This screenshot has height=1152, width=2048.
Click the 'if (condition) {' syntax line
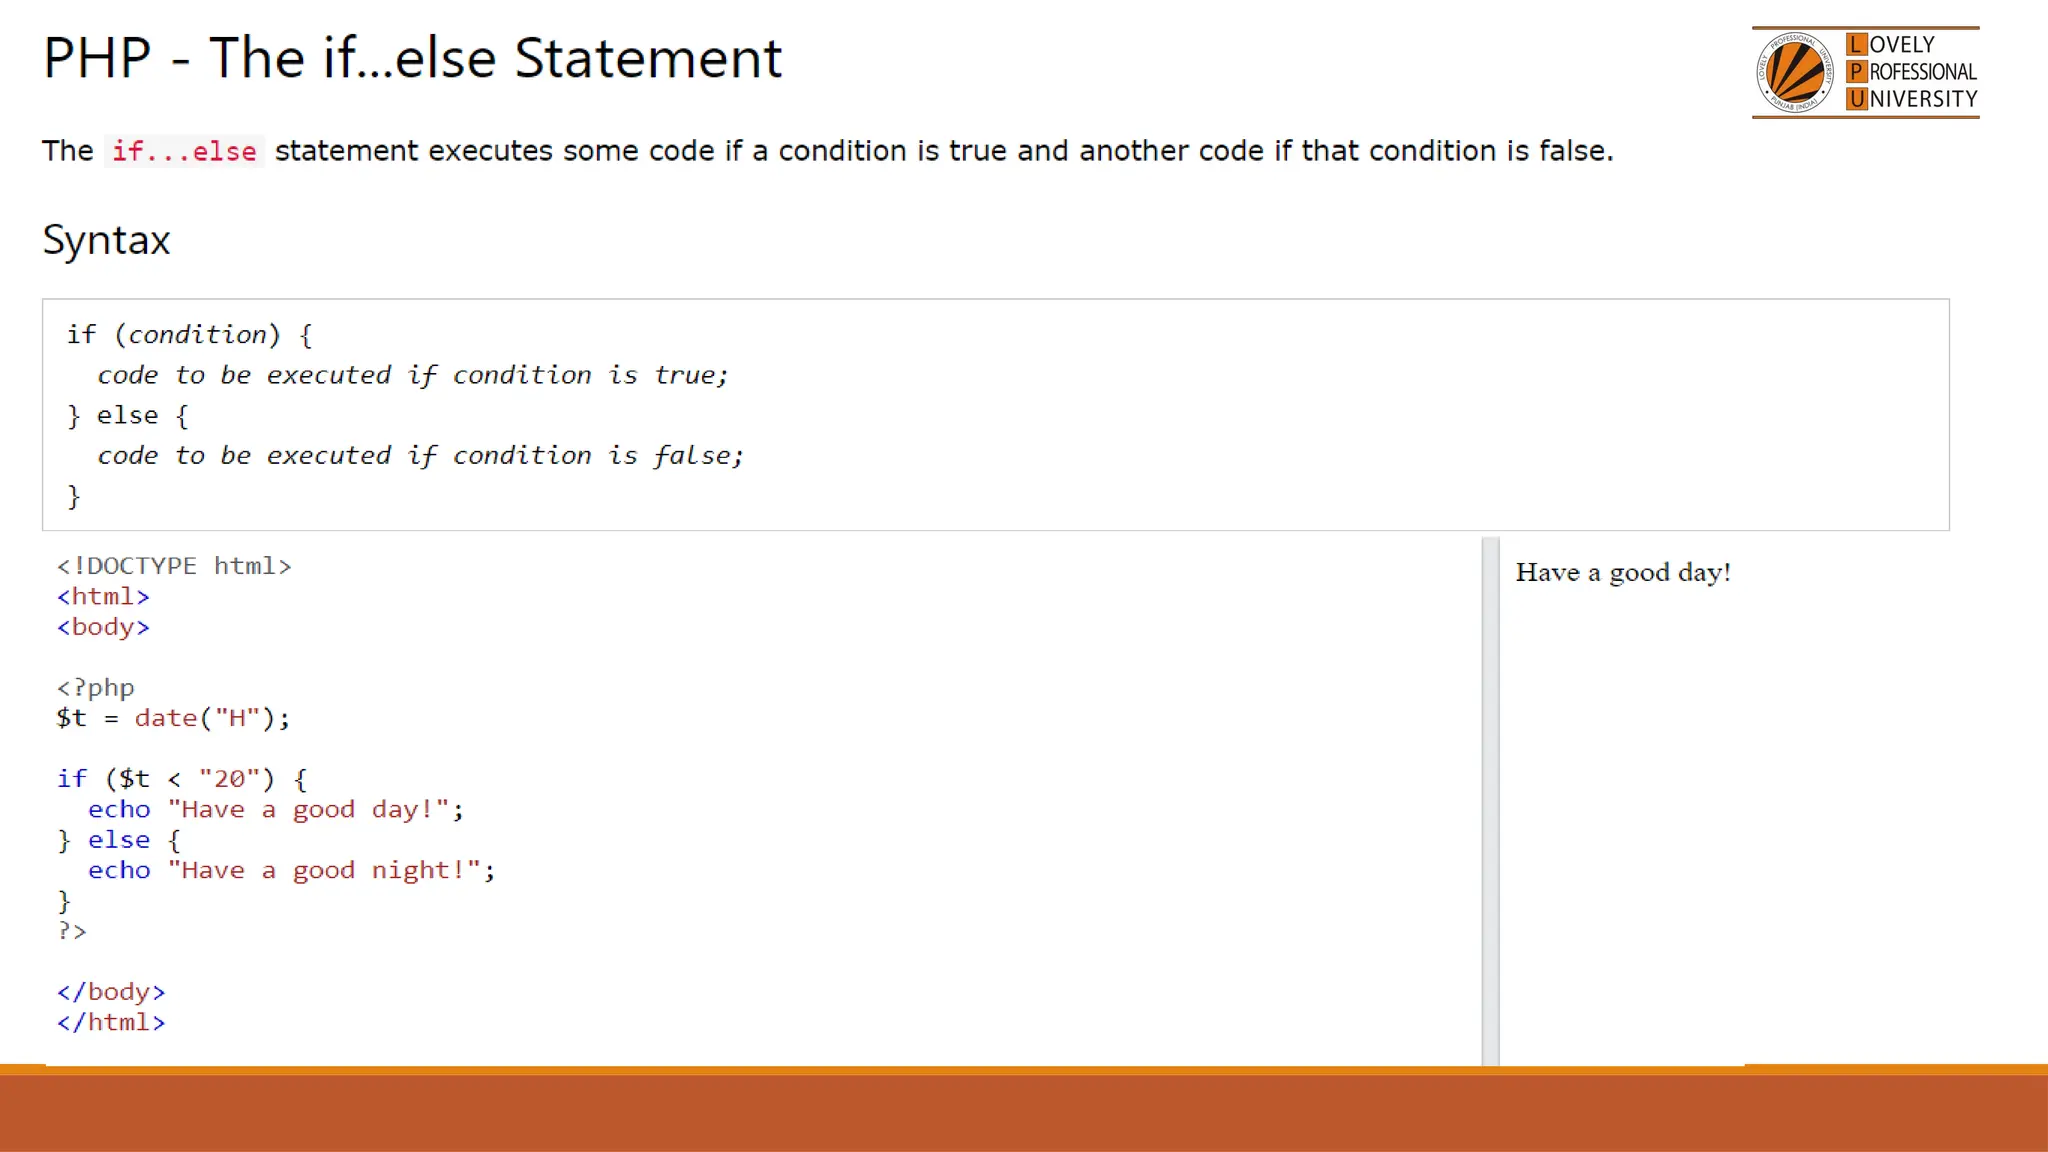tap(190, 335)
